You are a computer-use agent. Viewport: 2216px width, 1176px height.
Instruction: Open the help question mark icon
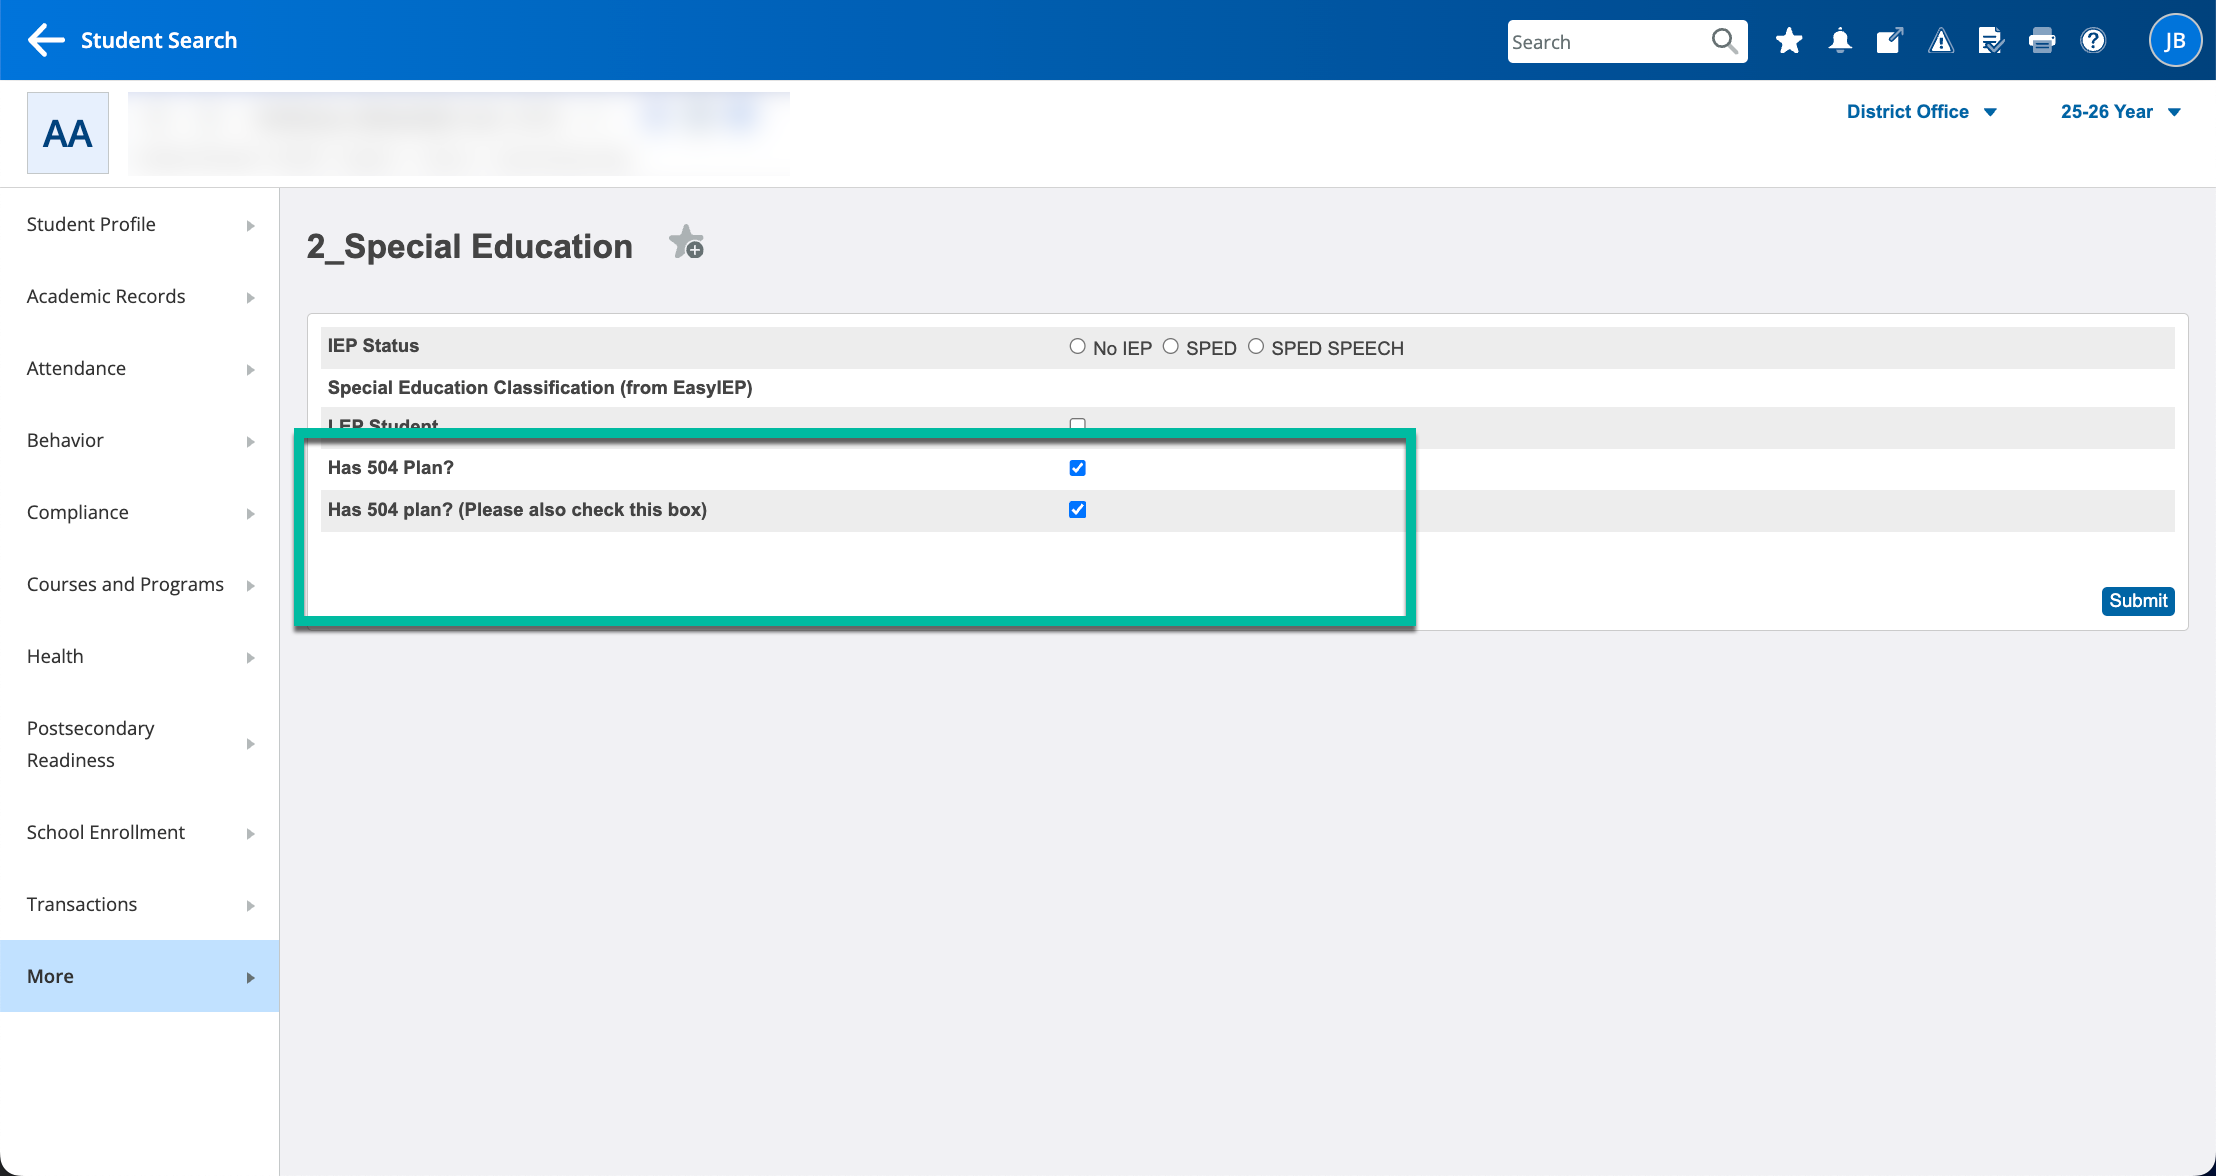point(2093,41)
